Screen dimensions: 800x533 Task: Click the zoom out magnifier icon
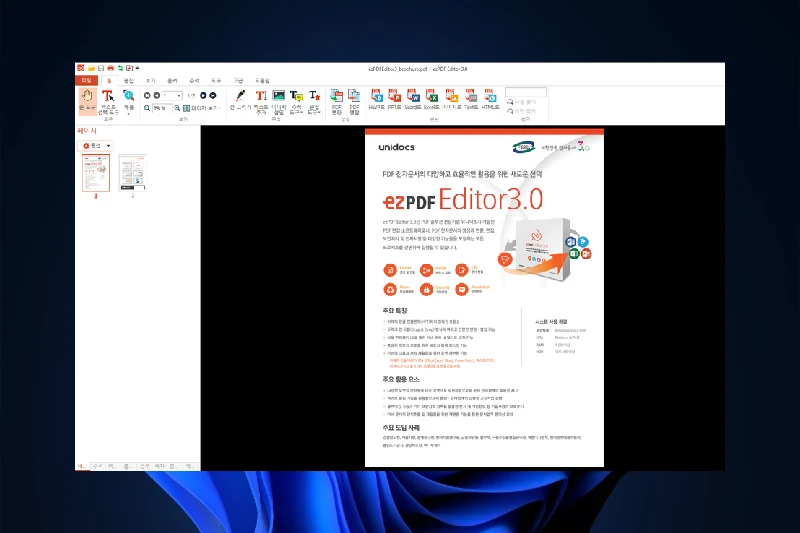(x=147, y=108)
